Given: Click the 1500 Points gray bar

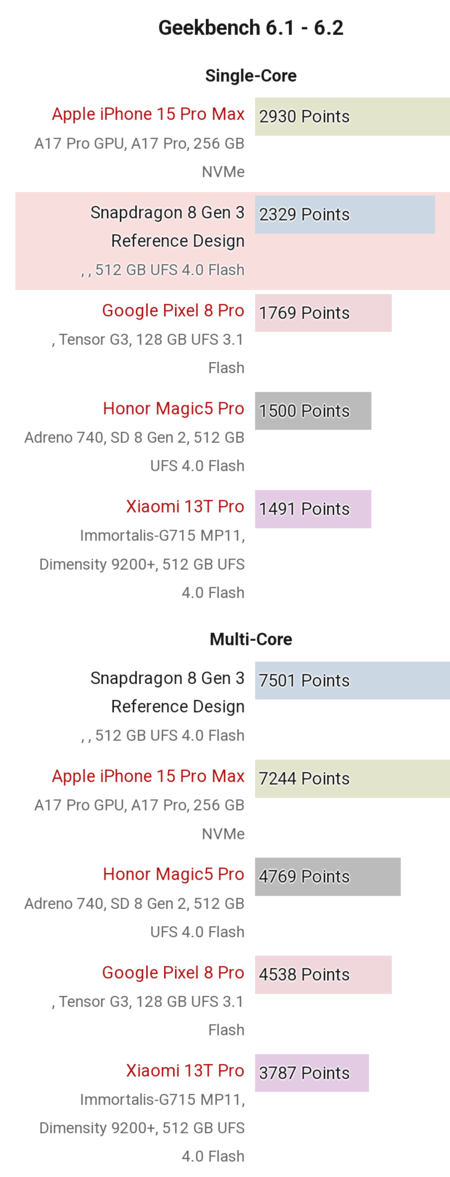Looking at the screenshot, I should pyautogui.click(x=313, y=411).
